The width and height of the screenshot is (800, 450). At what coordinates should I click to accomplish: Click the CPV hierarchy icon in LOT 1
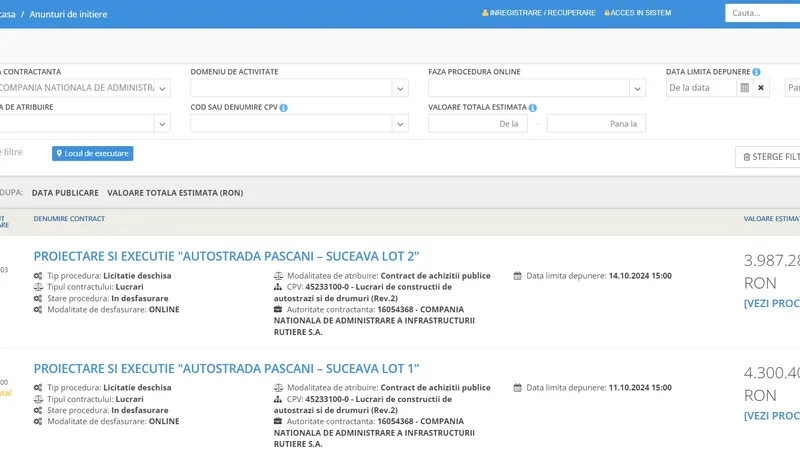click(x=278, y=399)
